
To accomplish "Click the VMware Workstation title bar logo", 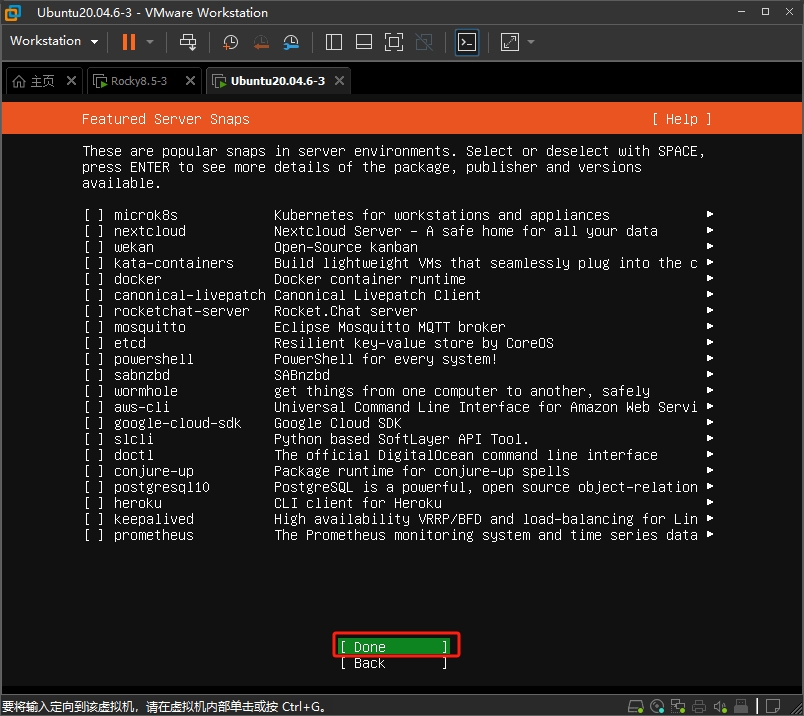I will [x=13, y=13].
